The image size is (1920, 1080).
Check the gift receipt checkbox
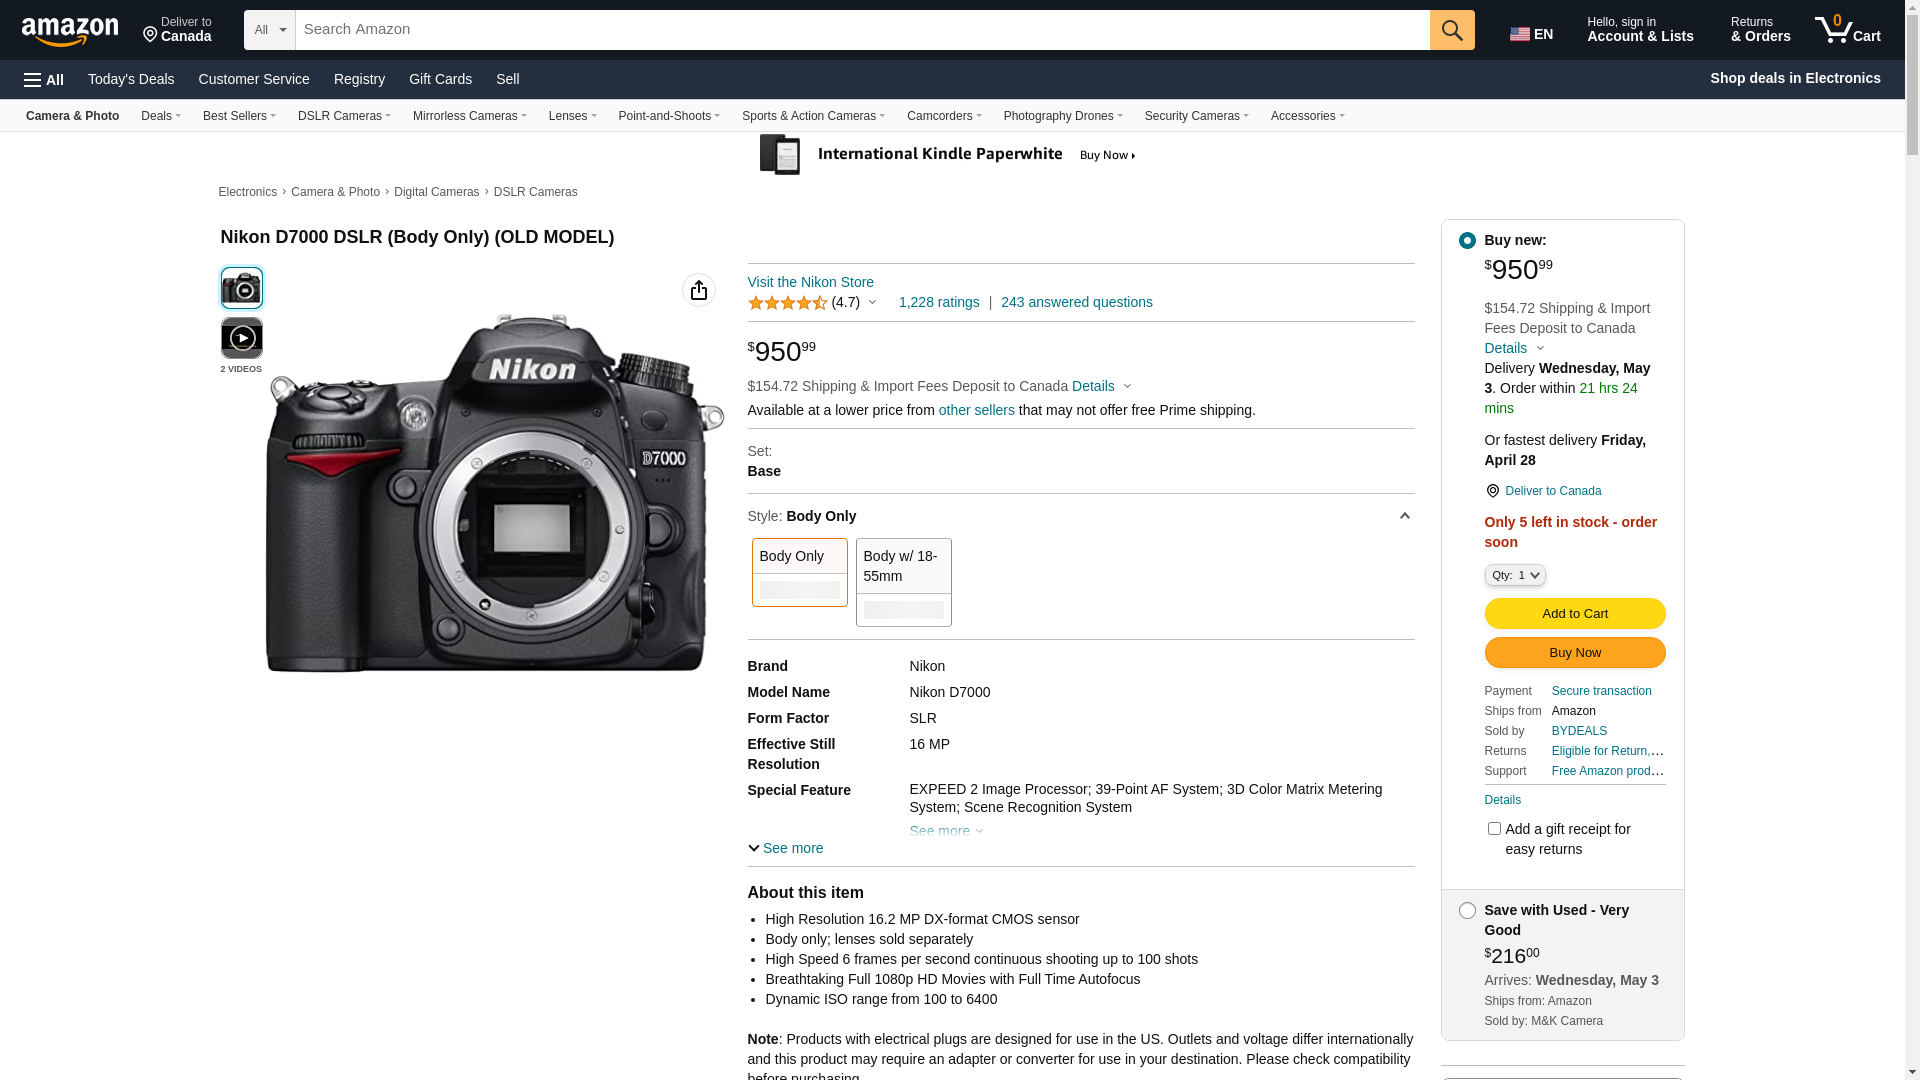pos(1494,829)
